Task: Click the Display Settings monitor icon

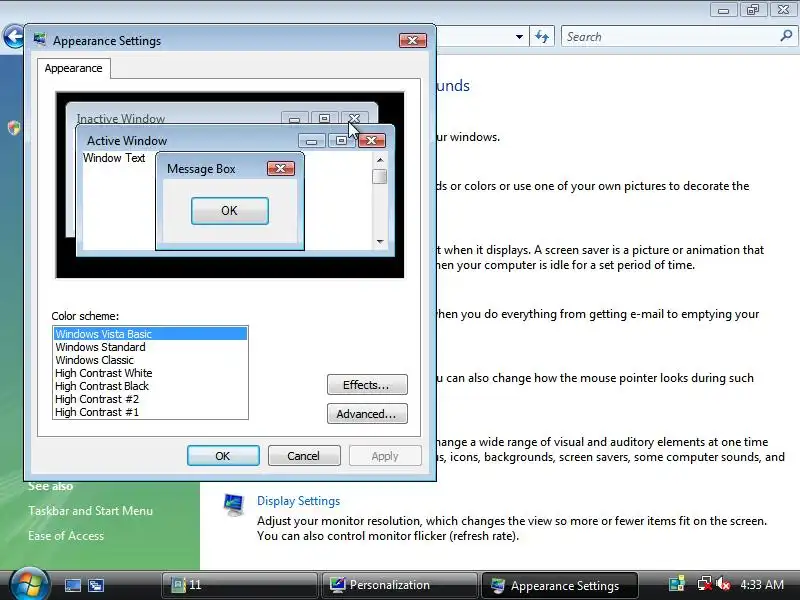Action: 234,505
